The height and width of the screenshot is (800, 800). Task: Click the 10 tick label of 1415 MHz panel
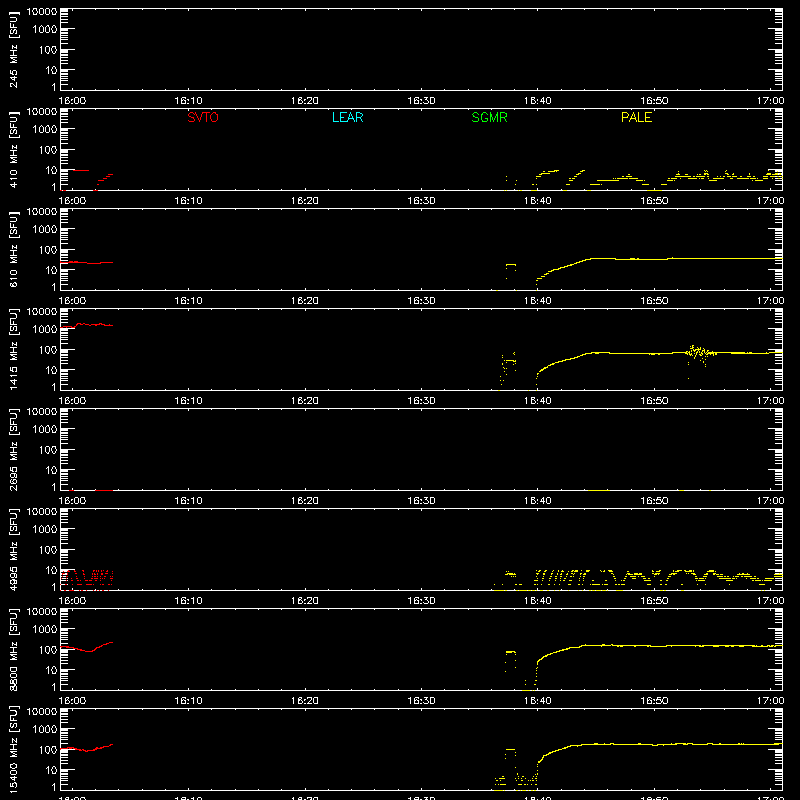click(51, 370)
